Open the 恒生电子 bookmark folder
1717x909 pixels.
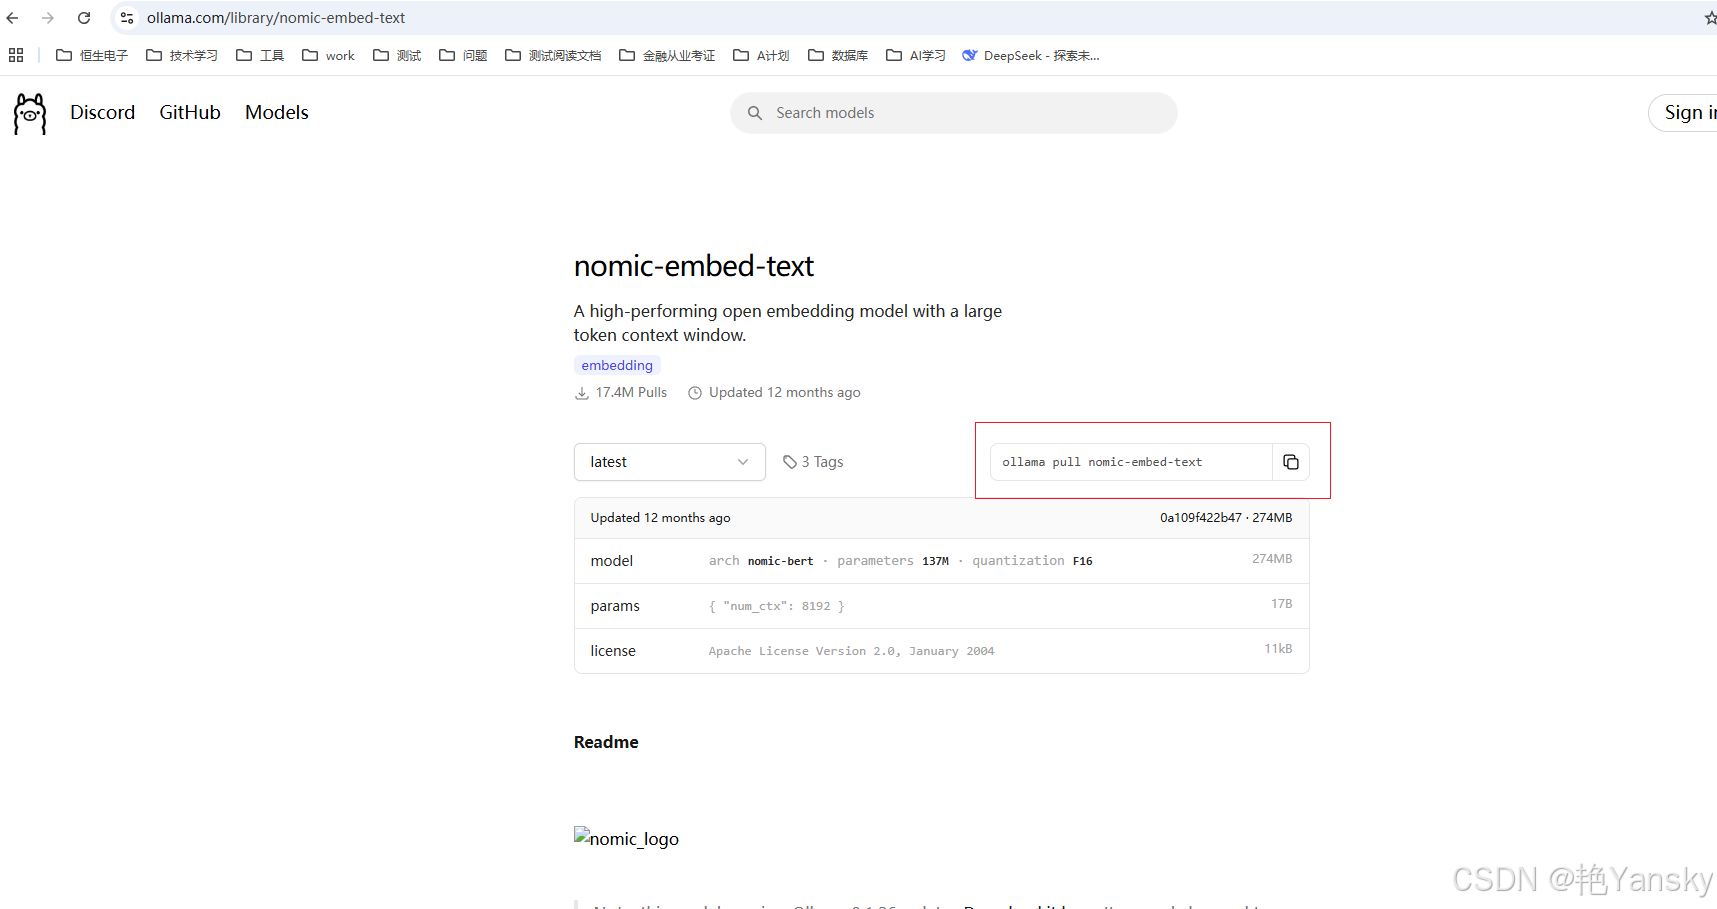coord(92,55)
